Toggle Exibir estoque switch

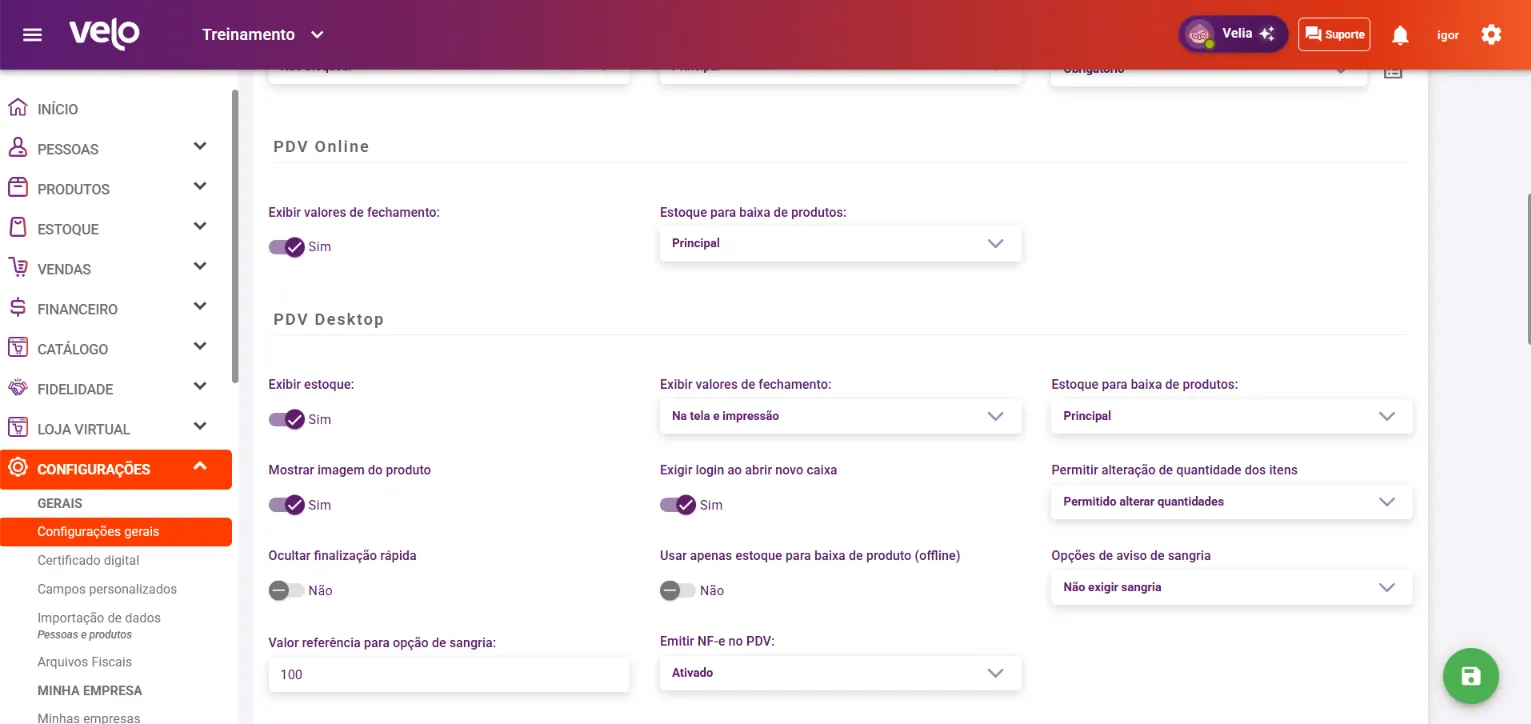tap(287, 419)
